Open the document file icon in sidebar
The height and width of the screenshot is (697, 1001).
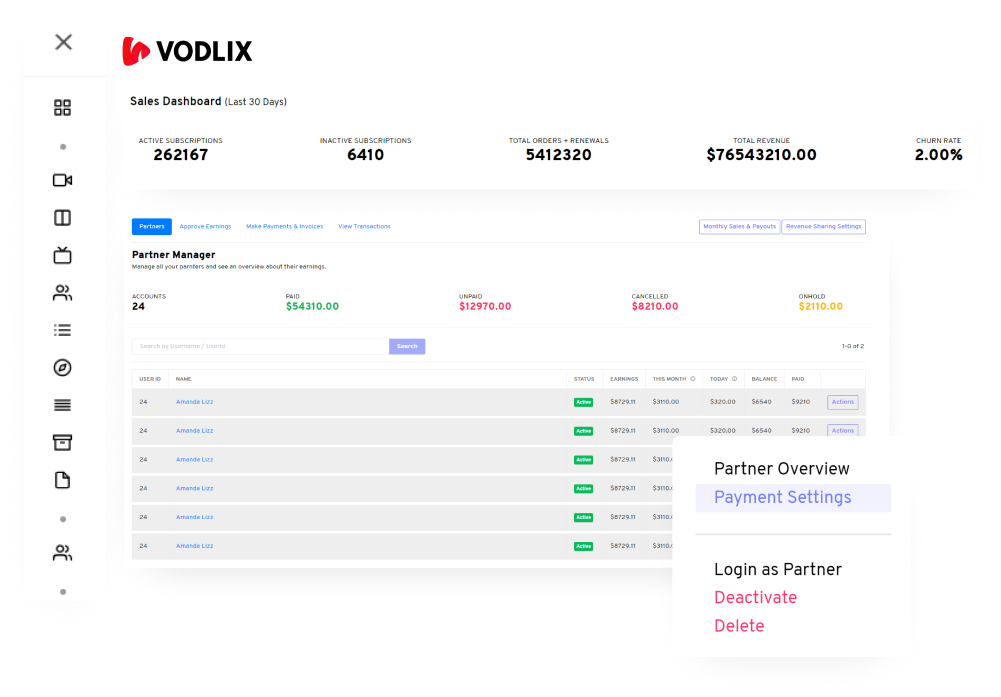click(x=63, y=481)
